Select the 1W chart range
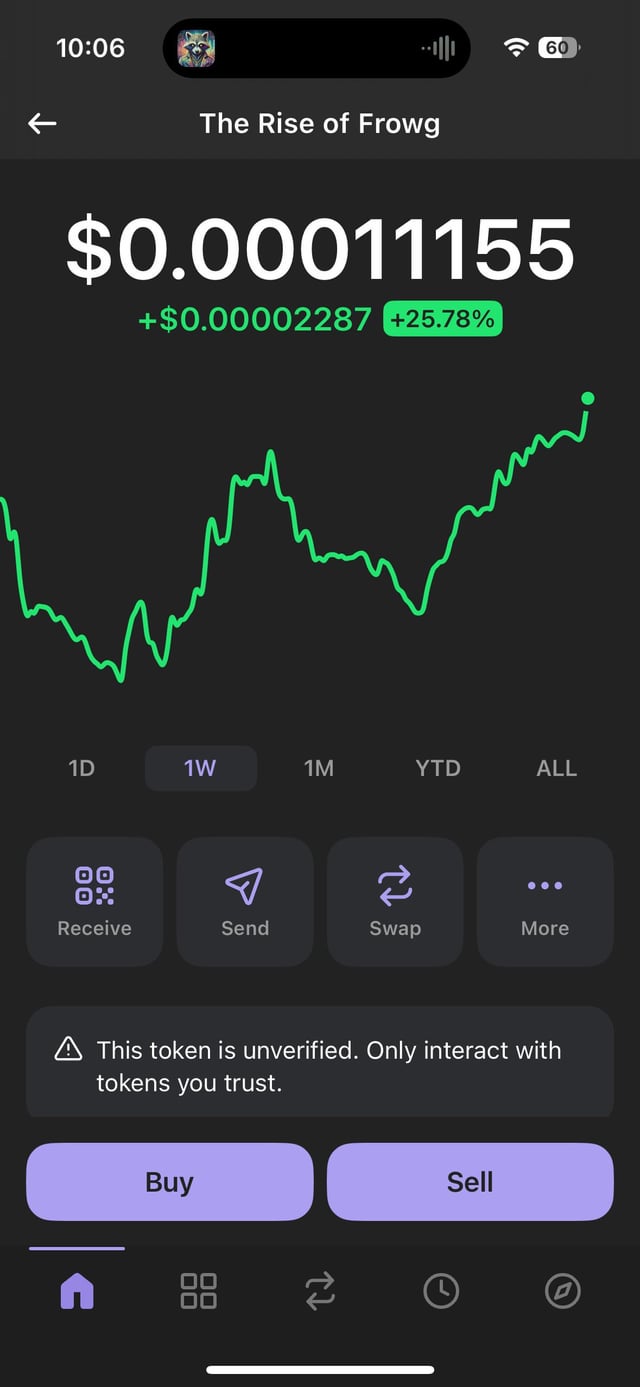Viewport: 640px width, 1387px height. click(x=200, y=768)
